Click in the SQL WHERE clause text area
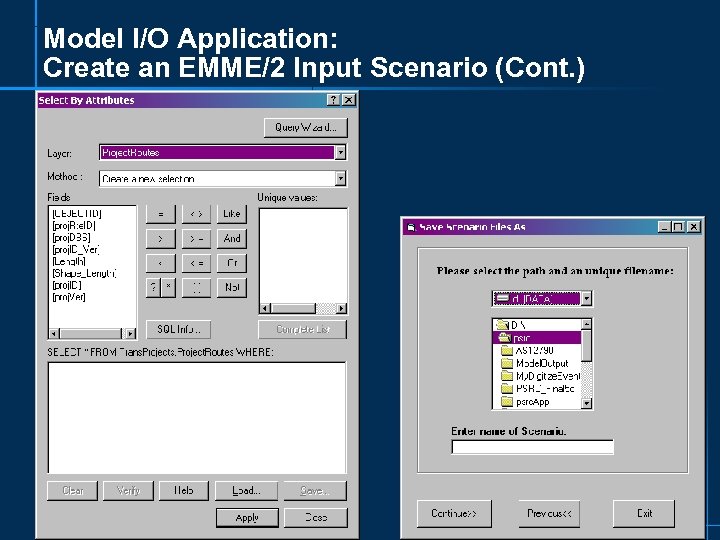The width and height of the screenshot is (720, 540). tap(197, 417)
